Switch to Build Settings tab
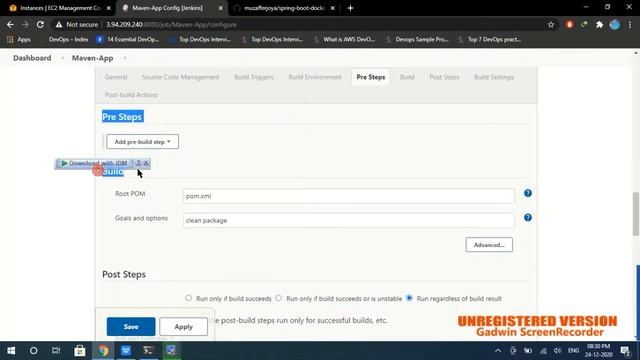640x360 pixels. tap(493, 77)
